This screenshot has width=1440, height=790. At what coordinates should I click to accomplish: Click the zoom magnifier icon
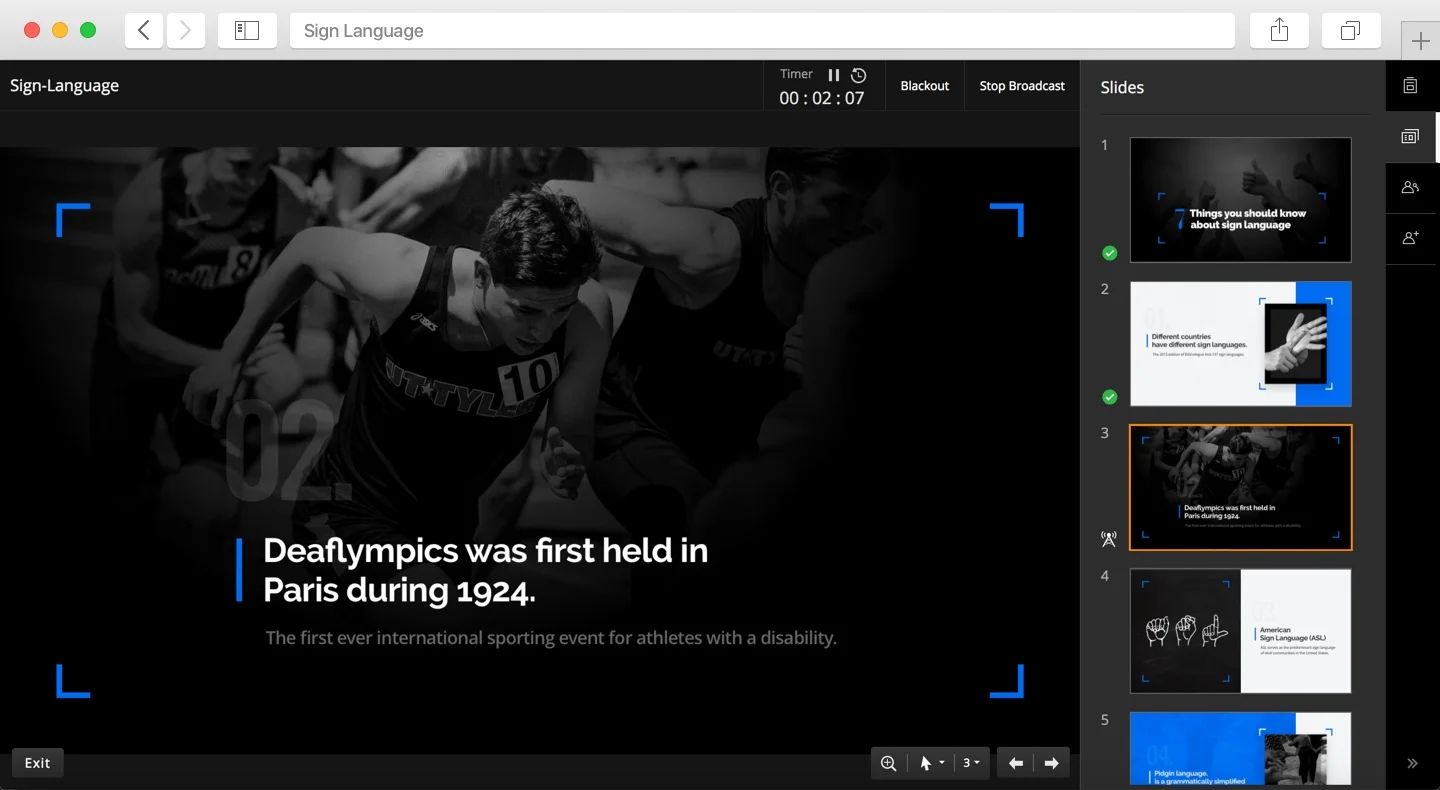coord(888,763)
